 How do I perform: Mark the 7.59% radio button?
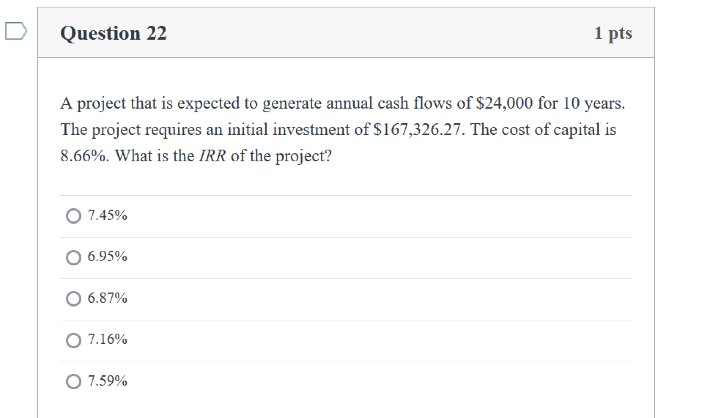[x=74, y=381]
